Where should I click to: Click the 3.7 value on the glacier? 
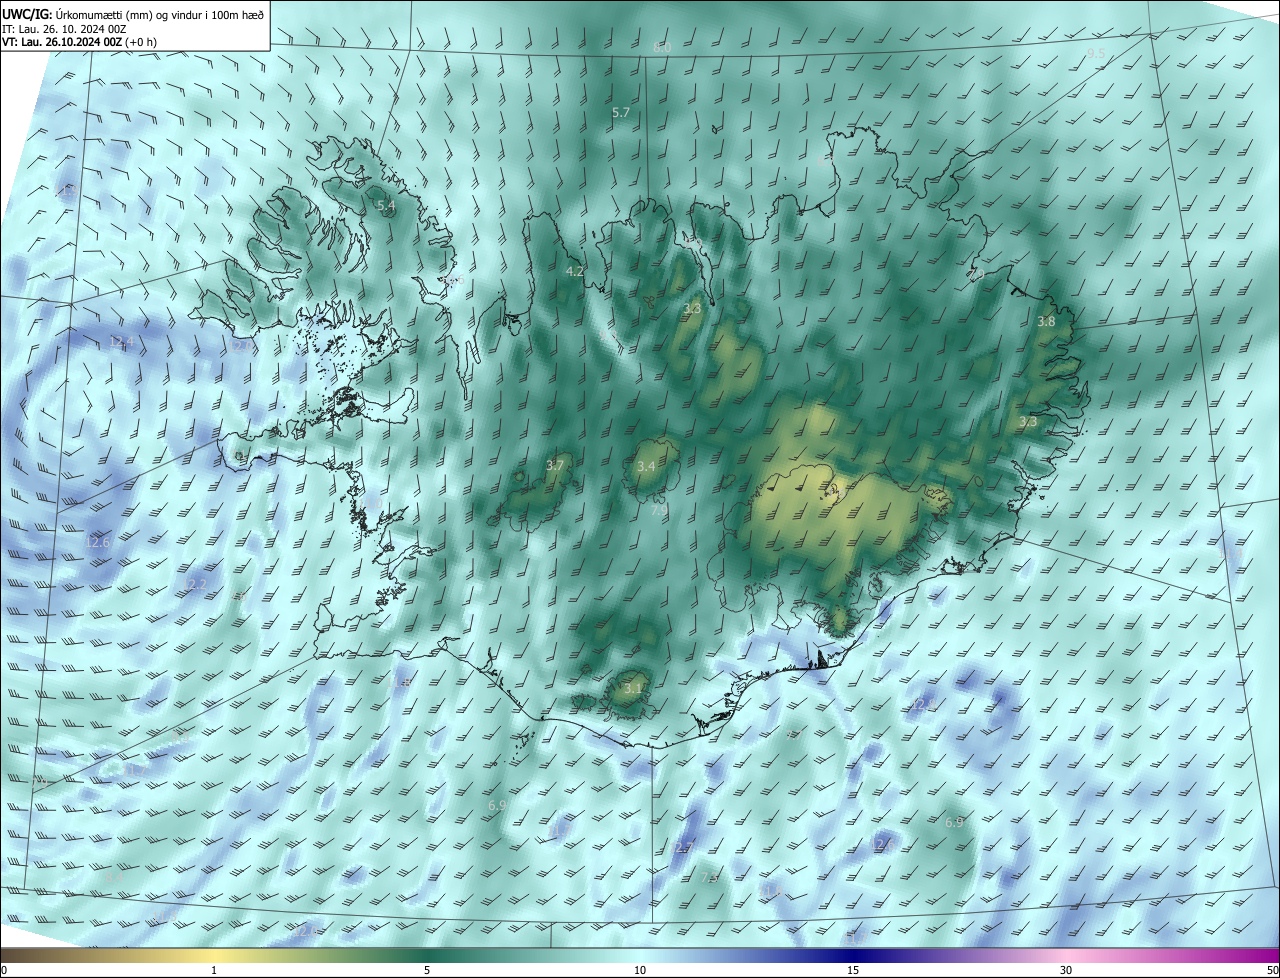[556, 466]
